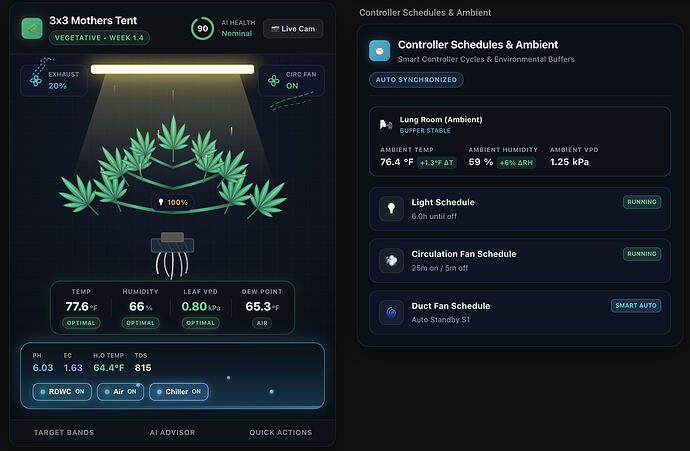This screenshot has width=690, height=451.
Task: Open the AI Advisor tab
Action: [172, 433]
